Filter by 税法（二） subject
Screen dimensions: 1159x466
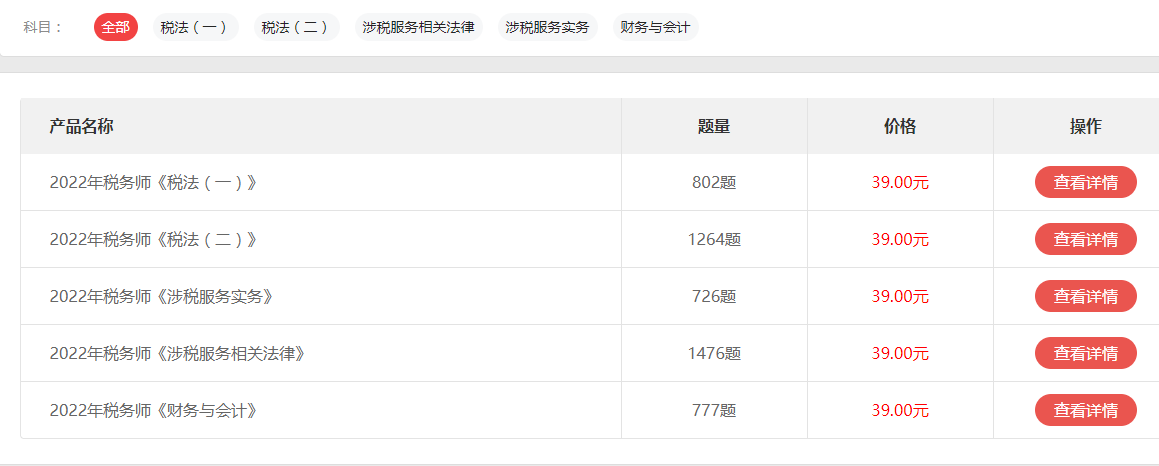[296, 27]
